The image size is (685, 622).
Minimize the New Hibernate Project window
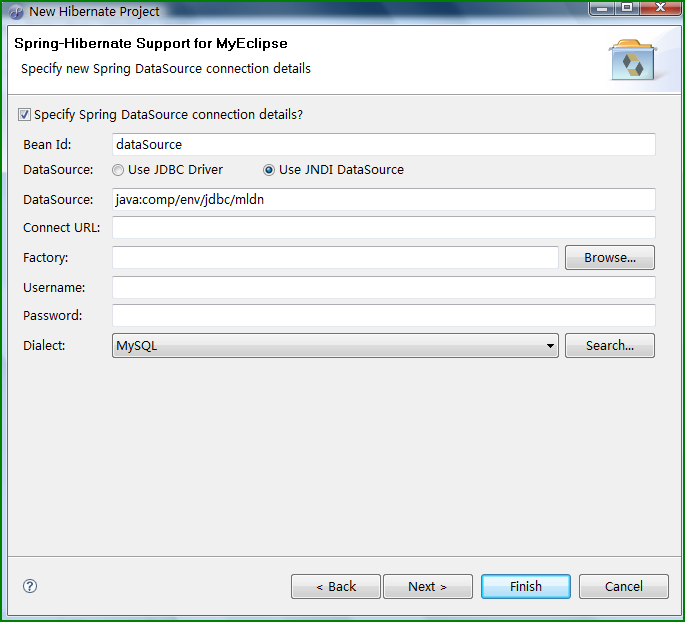[x=602, y=8]
